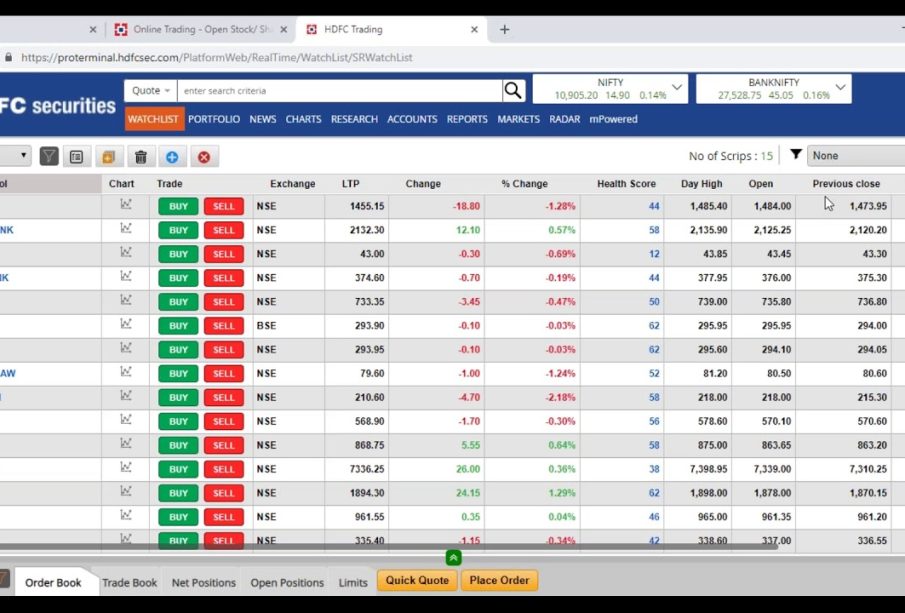Open chart icon for the 733.35 LTP row
The image size is (905, 613).
coord(126,300)
